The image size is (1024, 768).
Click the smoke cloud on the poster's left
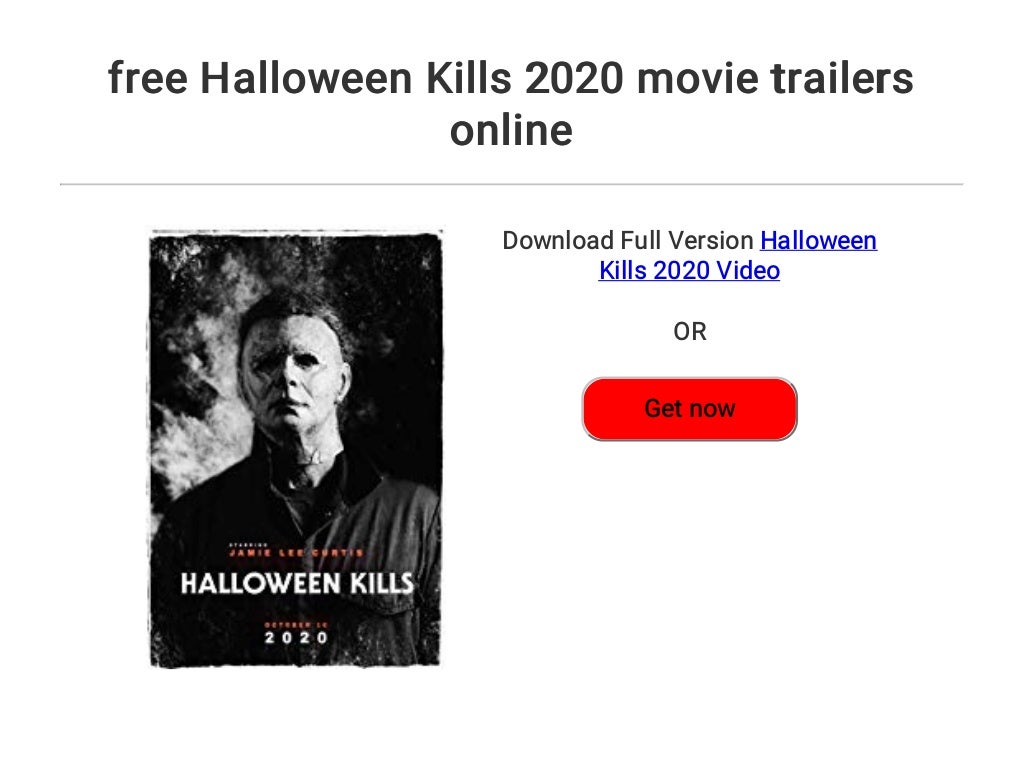tap(195, 418)
